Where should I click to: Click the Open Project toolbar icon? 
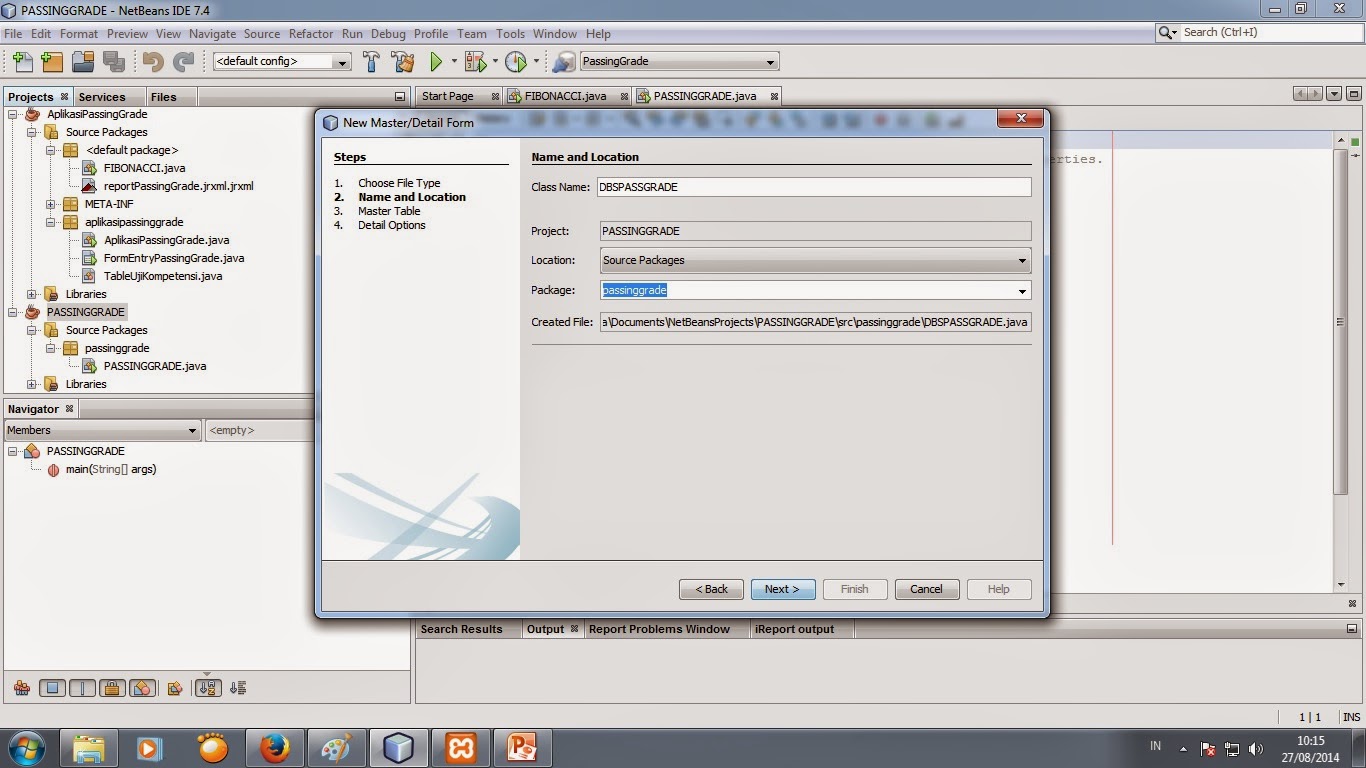(x=83, y=62)
